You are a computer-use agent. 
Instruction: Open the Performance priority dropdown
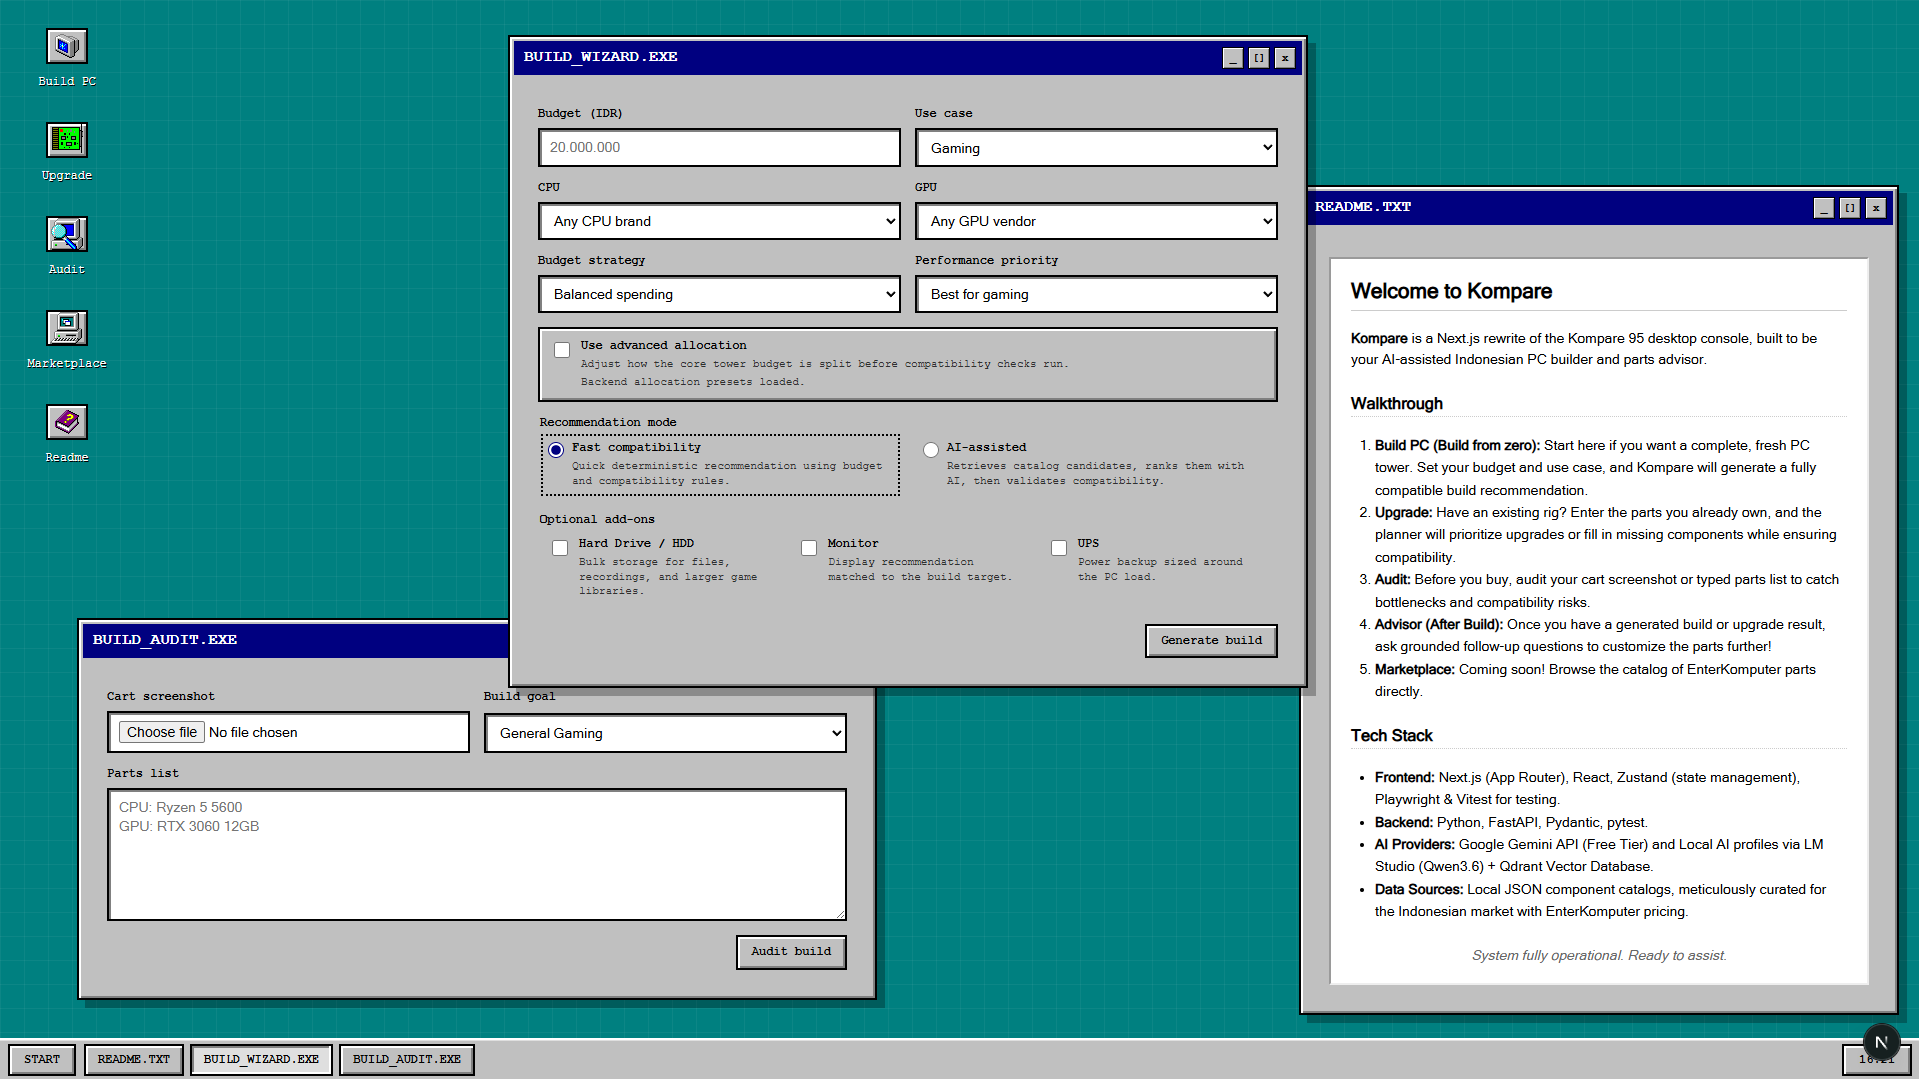point(1096,294)
